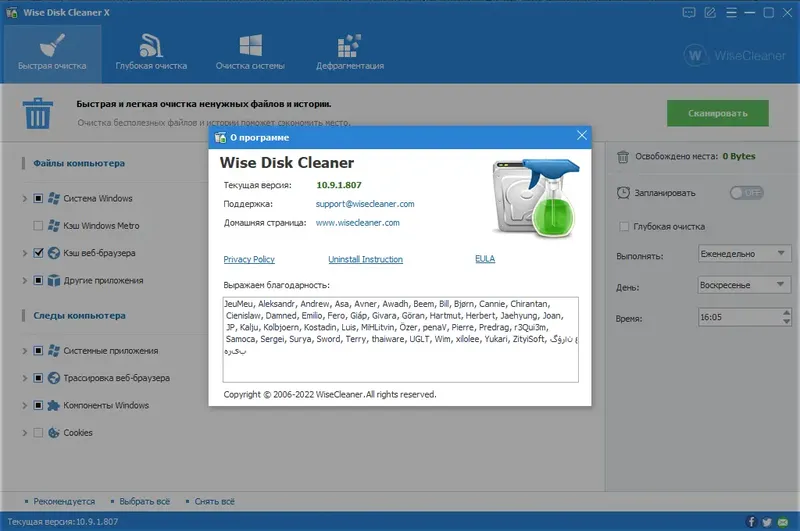
Task: Open the Facebook icon in status bar
Action: coord(751,522)
